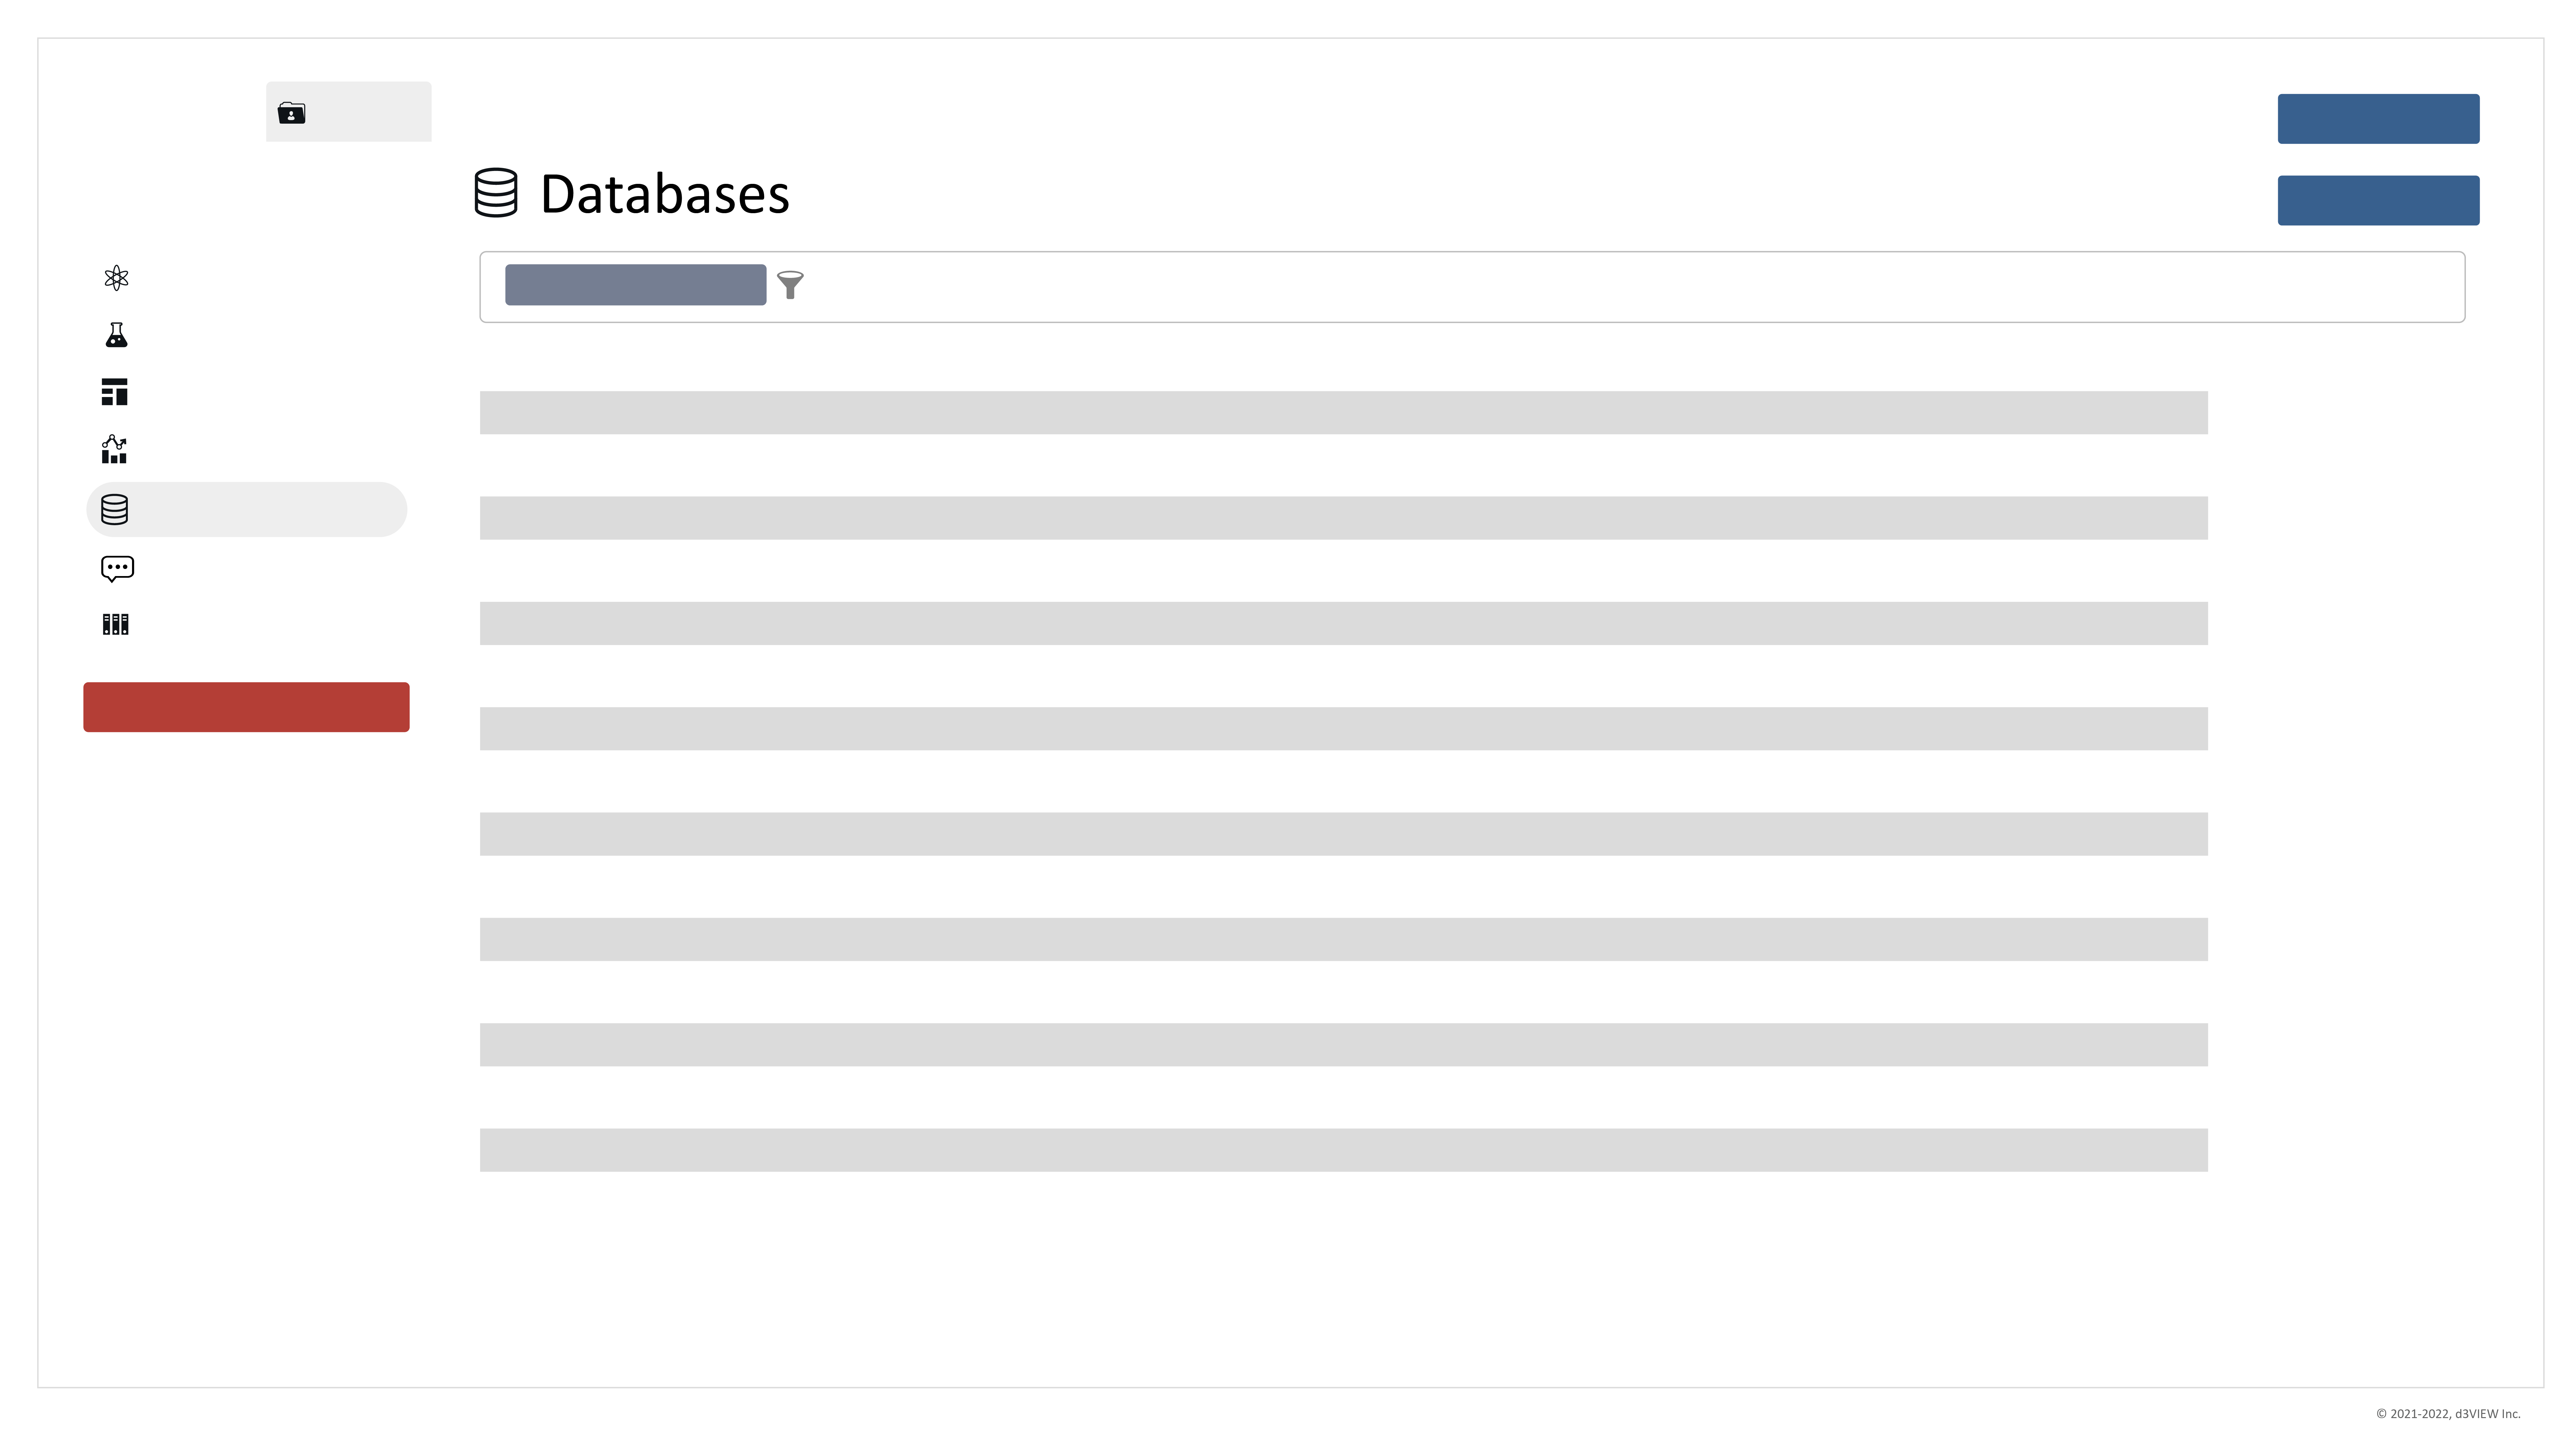Click the red sidebar button
This screenshot has width=2576, height=1449.
(246, 707)
